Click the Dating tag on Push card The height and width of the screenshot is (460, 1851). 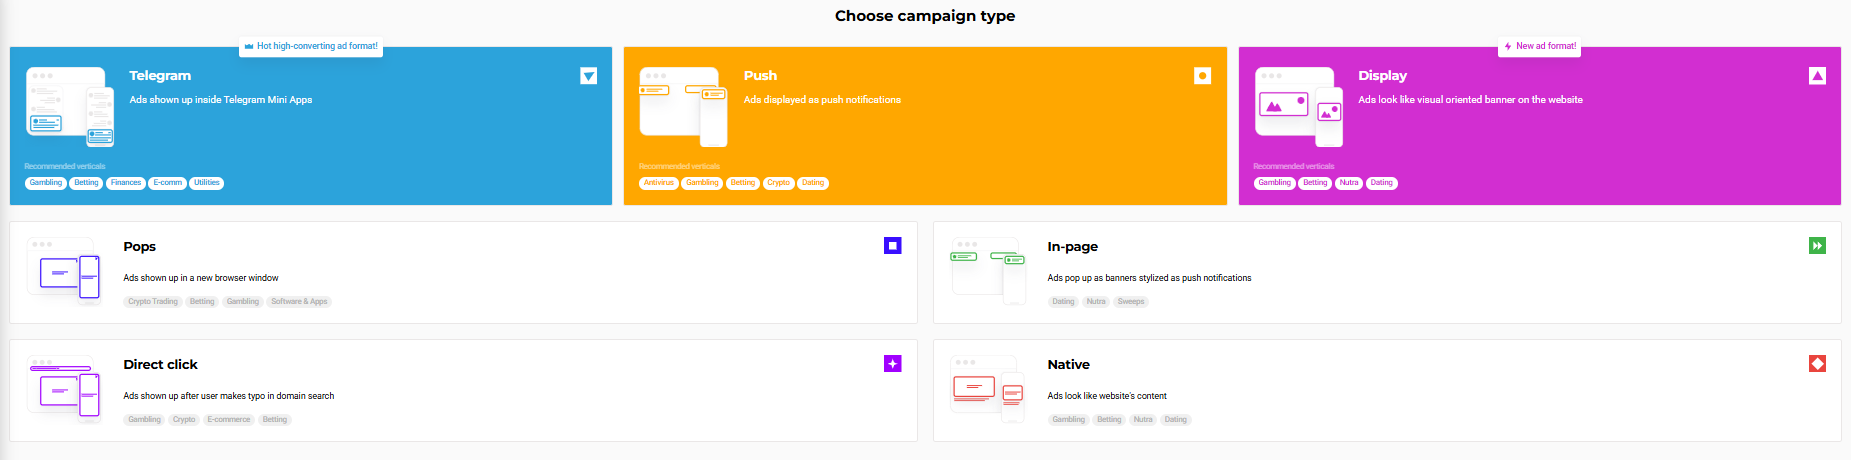coord(813,183)
